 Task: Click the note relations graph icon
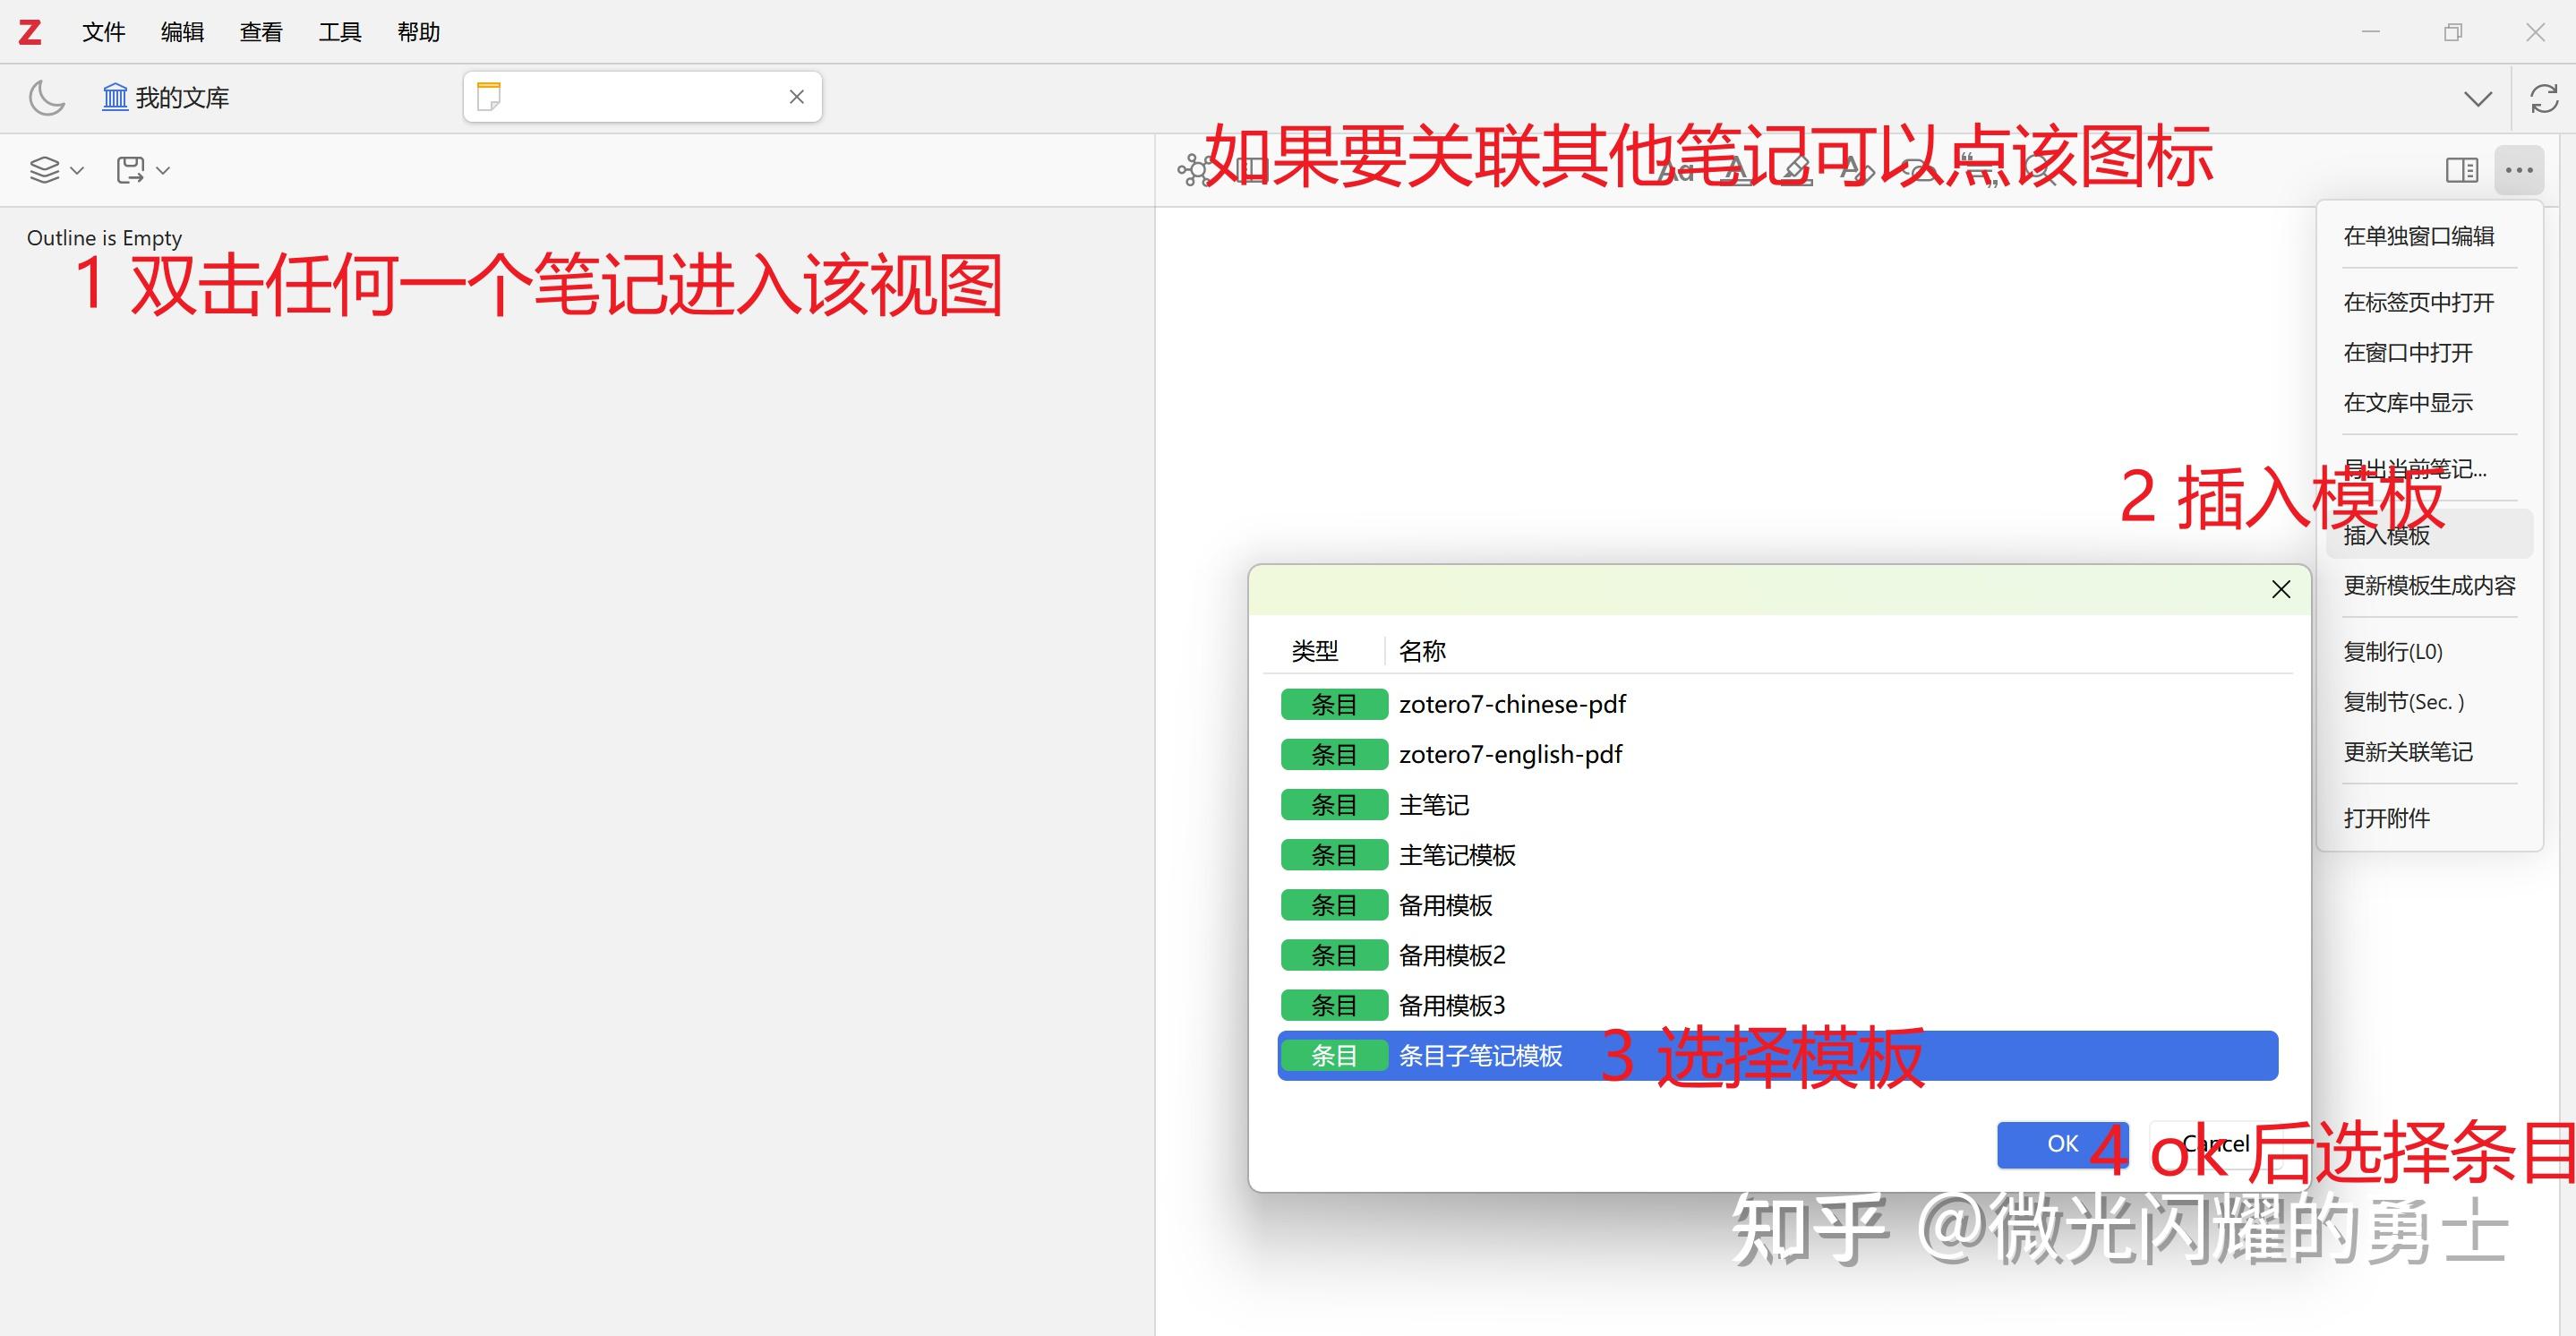(1196, 170)
